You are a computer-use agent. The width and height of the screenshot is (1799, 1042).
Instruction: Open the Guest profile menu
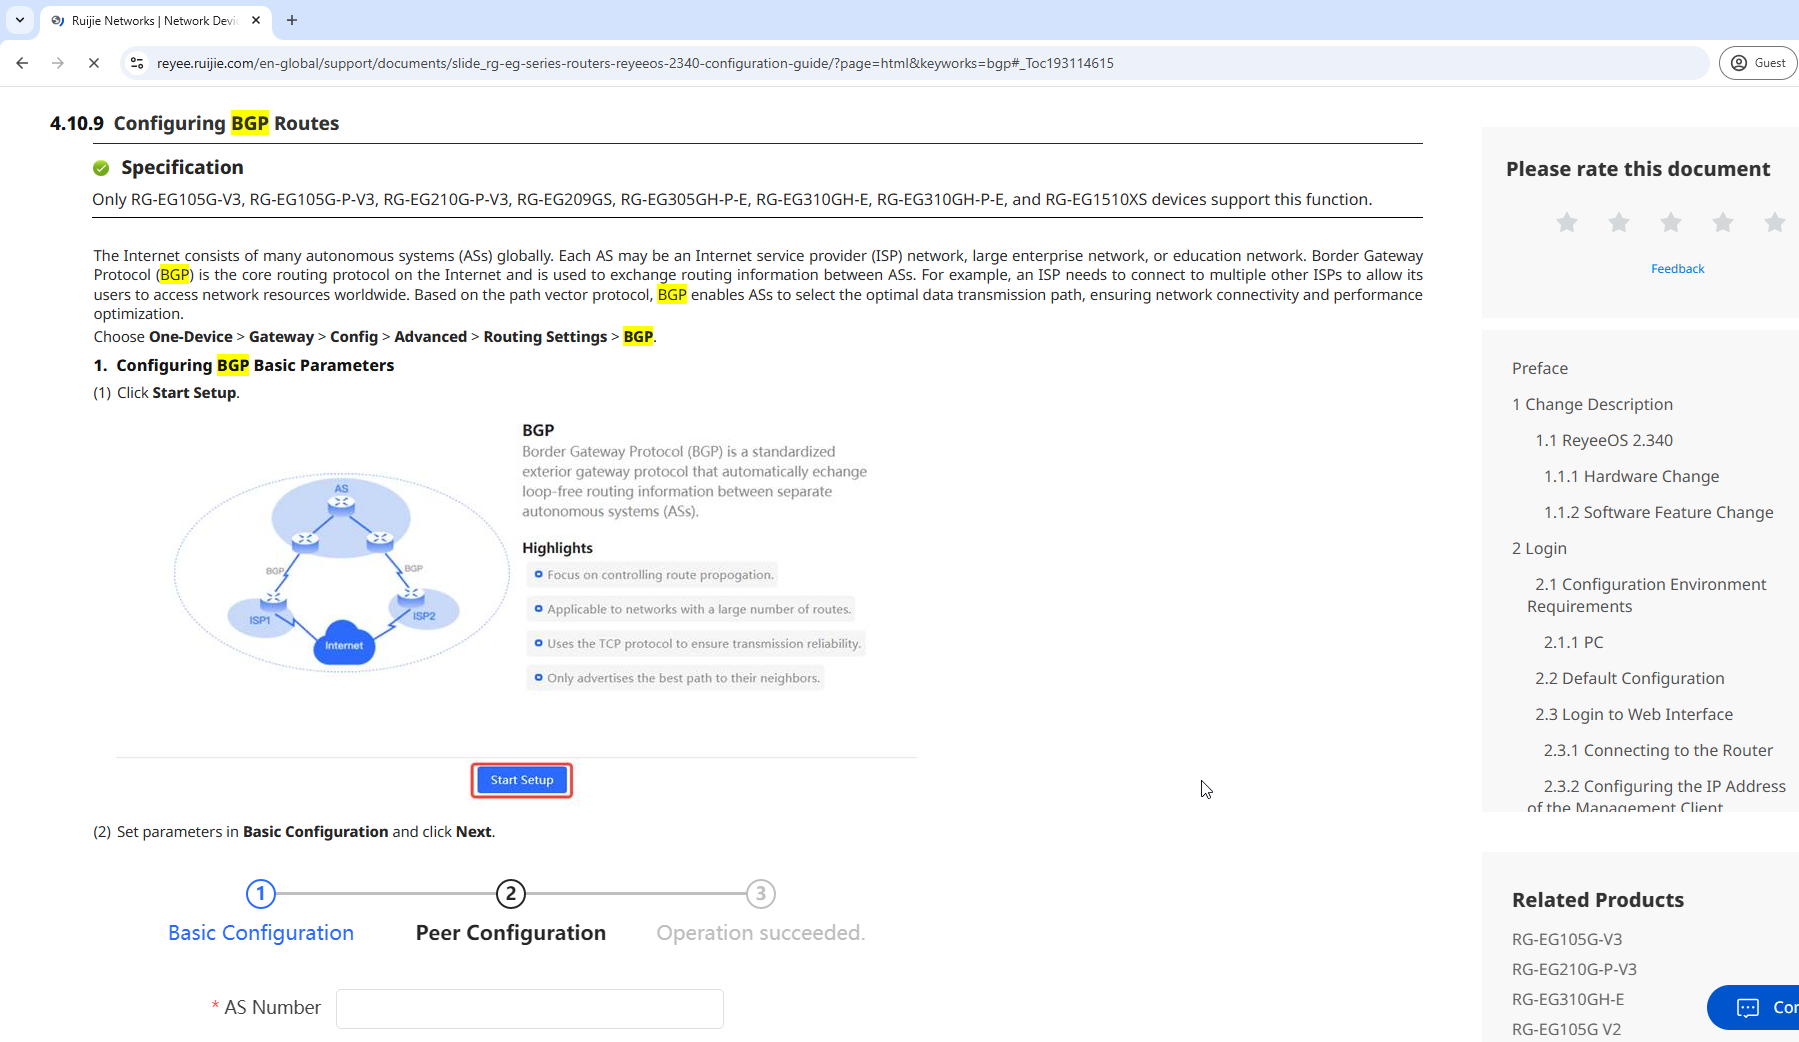pyautogui.click(x=1758, y=63)
